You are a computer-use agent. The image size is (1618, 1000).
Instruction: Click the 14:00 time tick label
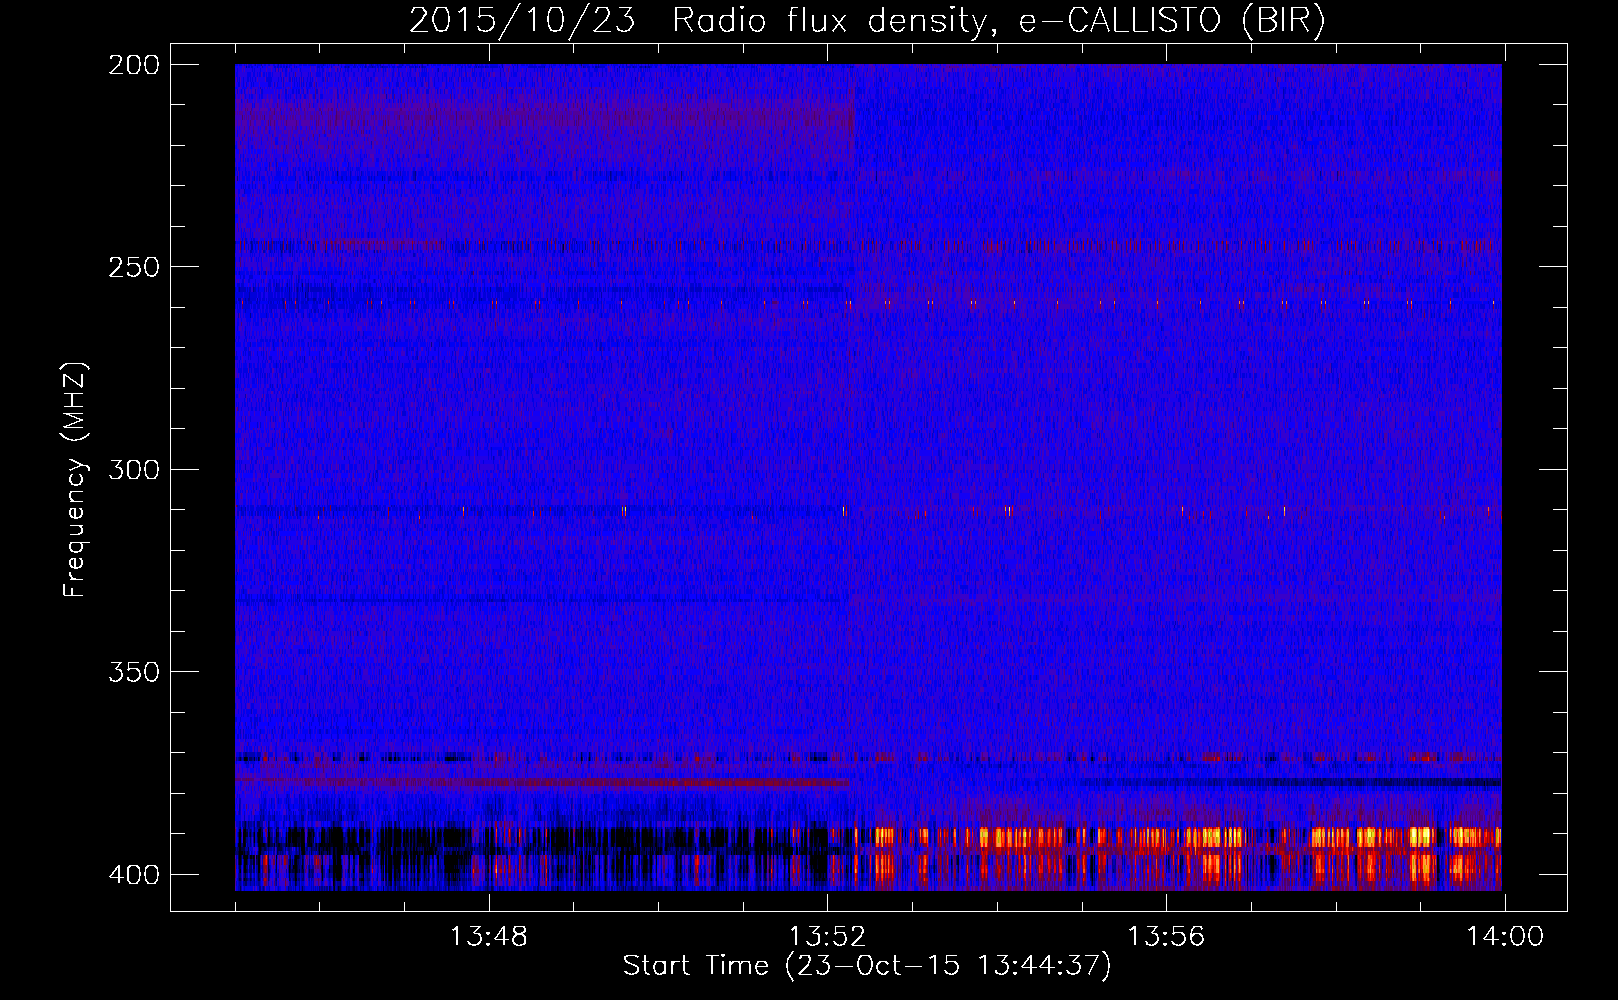point(1505,937)
